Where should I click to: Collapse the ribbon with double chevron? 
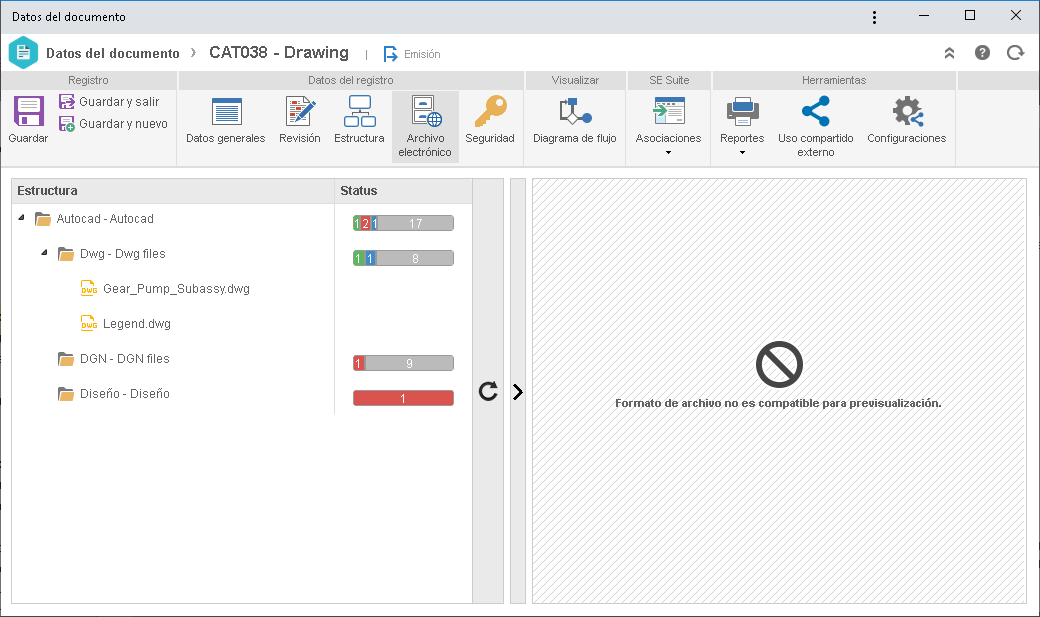949,53
